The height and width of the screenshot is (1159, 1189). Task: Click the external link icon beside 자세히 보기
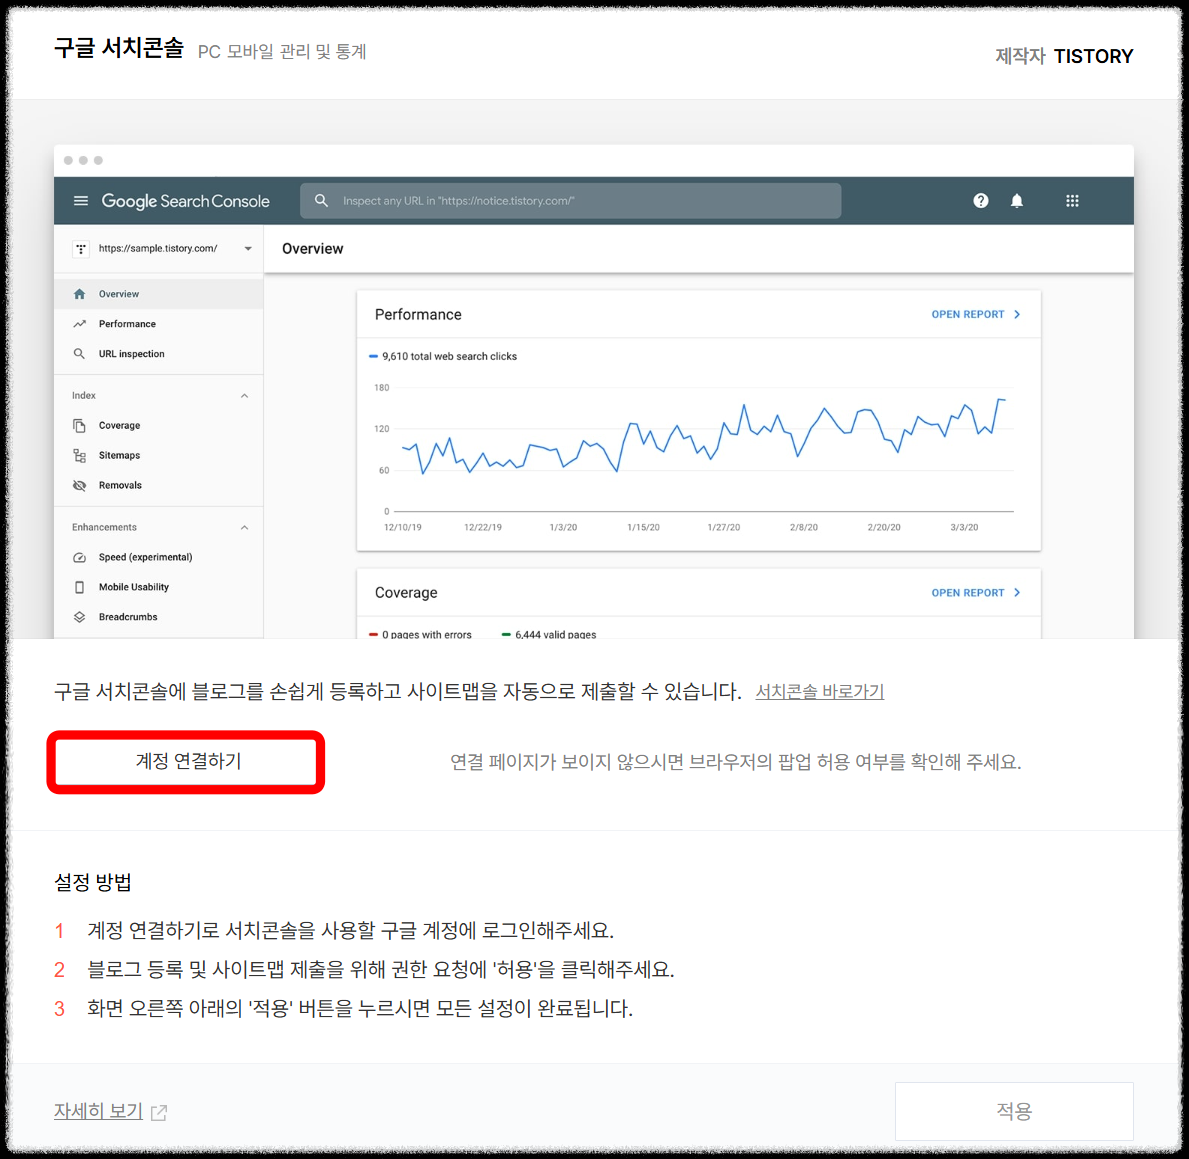click(x=158, y=1113)
